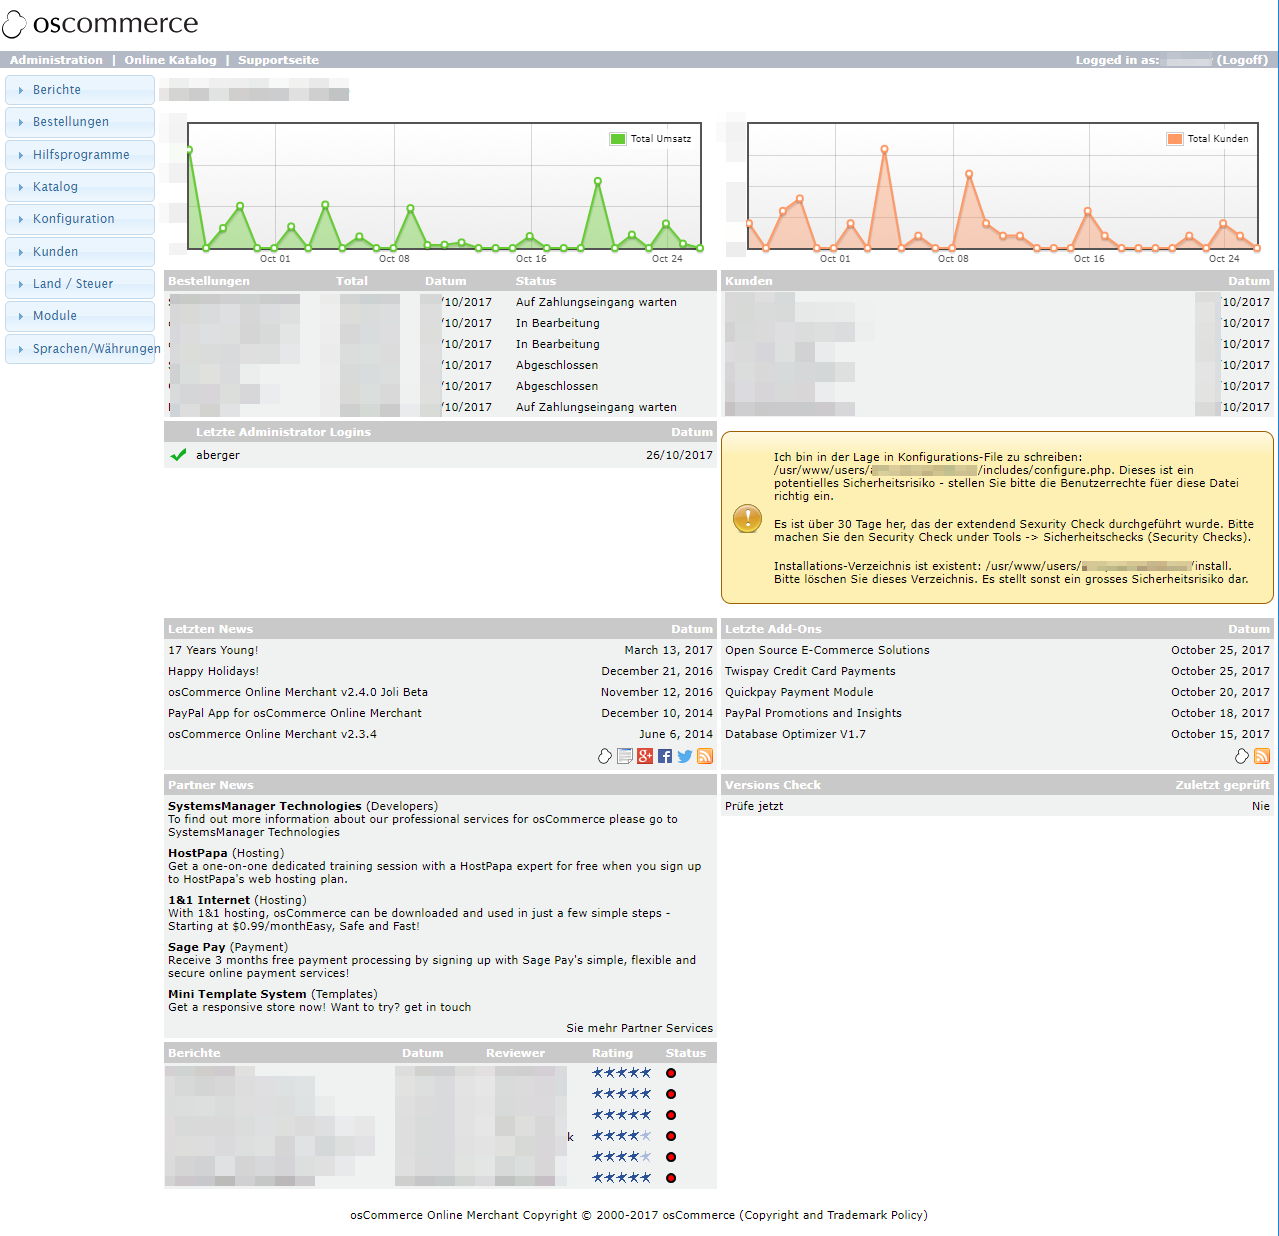This screenshot has width=1279, height=1236.
Task: Click the Google+ icon under news
Action: (x=645, y=756)
